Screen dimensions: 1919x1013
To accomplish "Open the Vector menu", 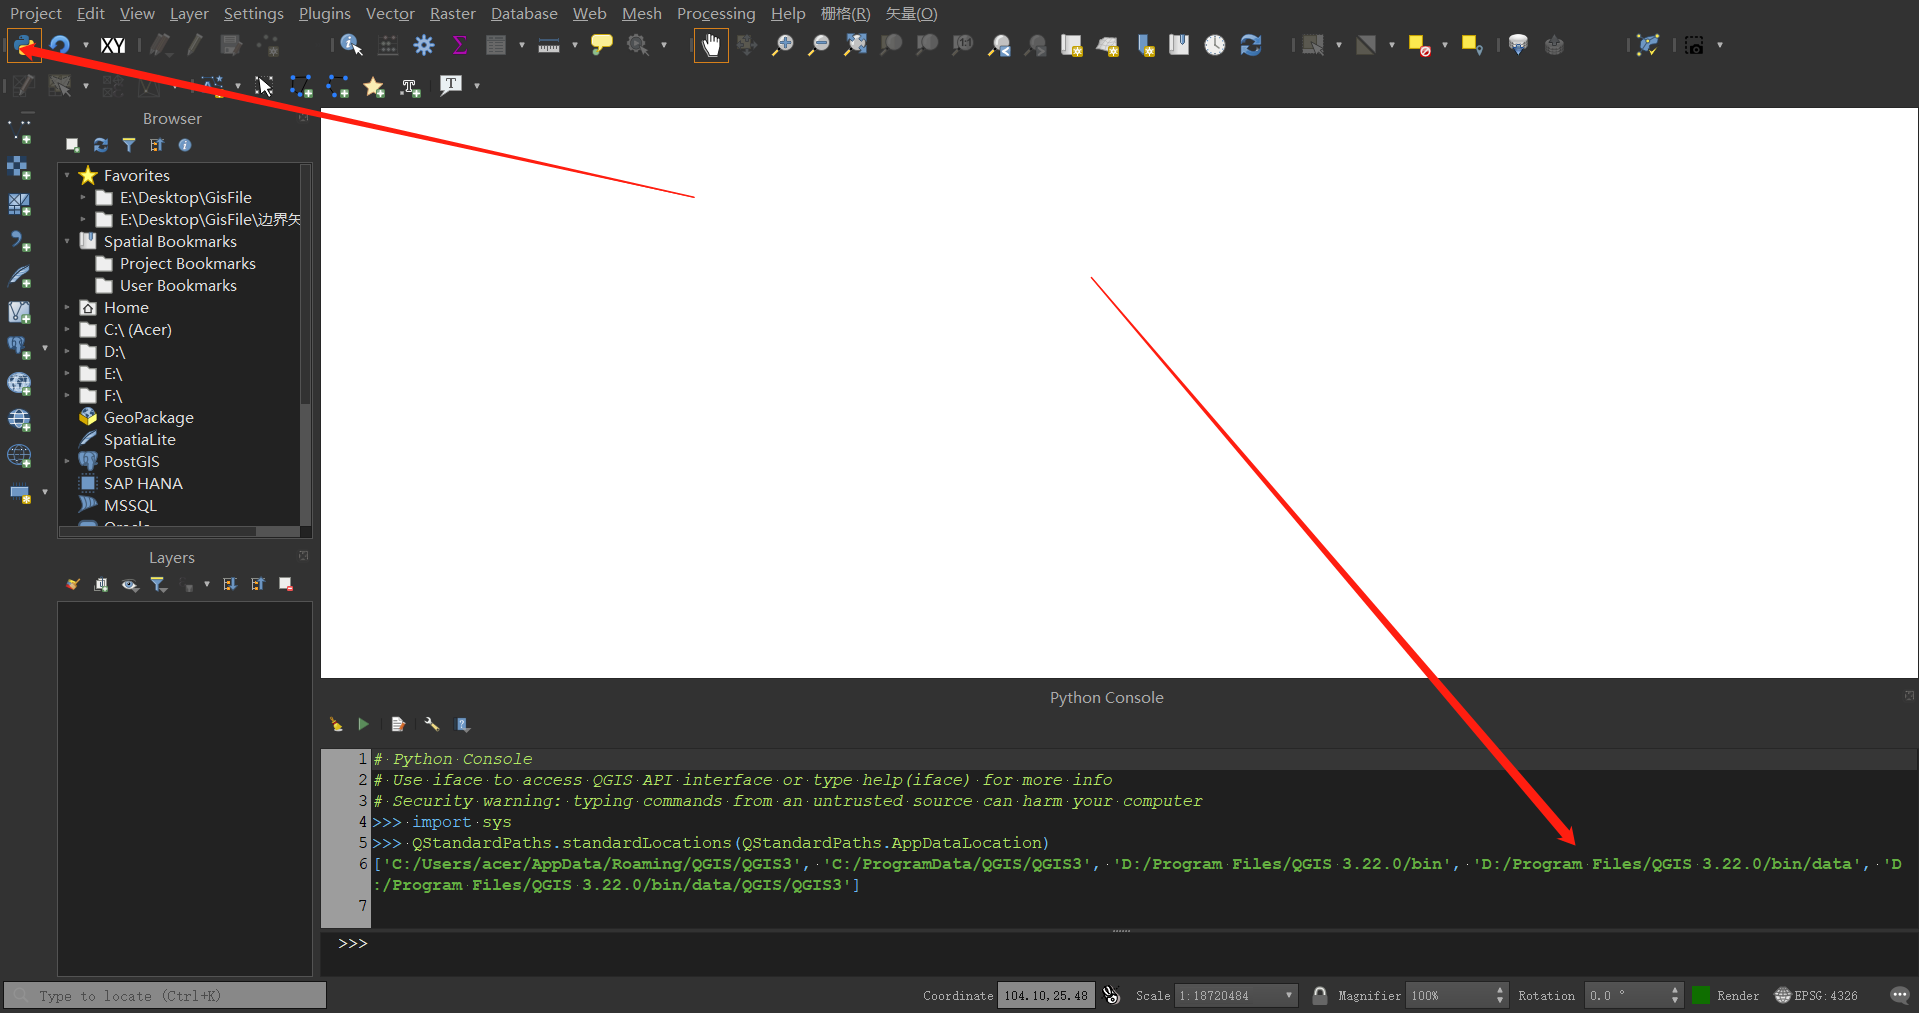I will 389,13.
